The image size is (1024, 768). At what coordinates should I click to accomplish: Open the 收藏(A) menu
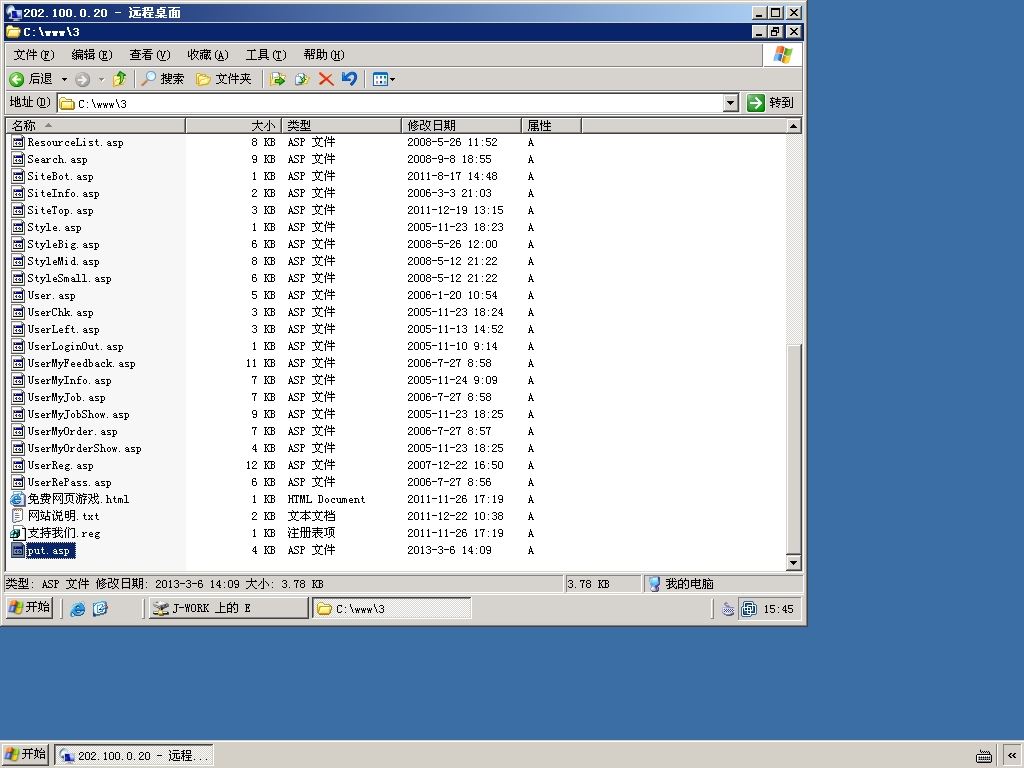(208, 55)
